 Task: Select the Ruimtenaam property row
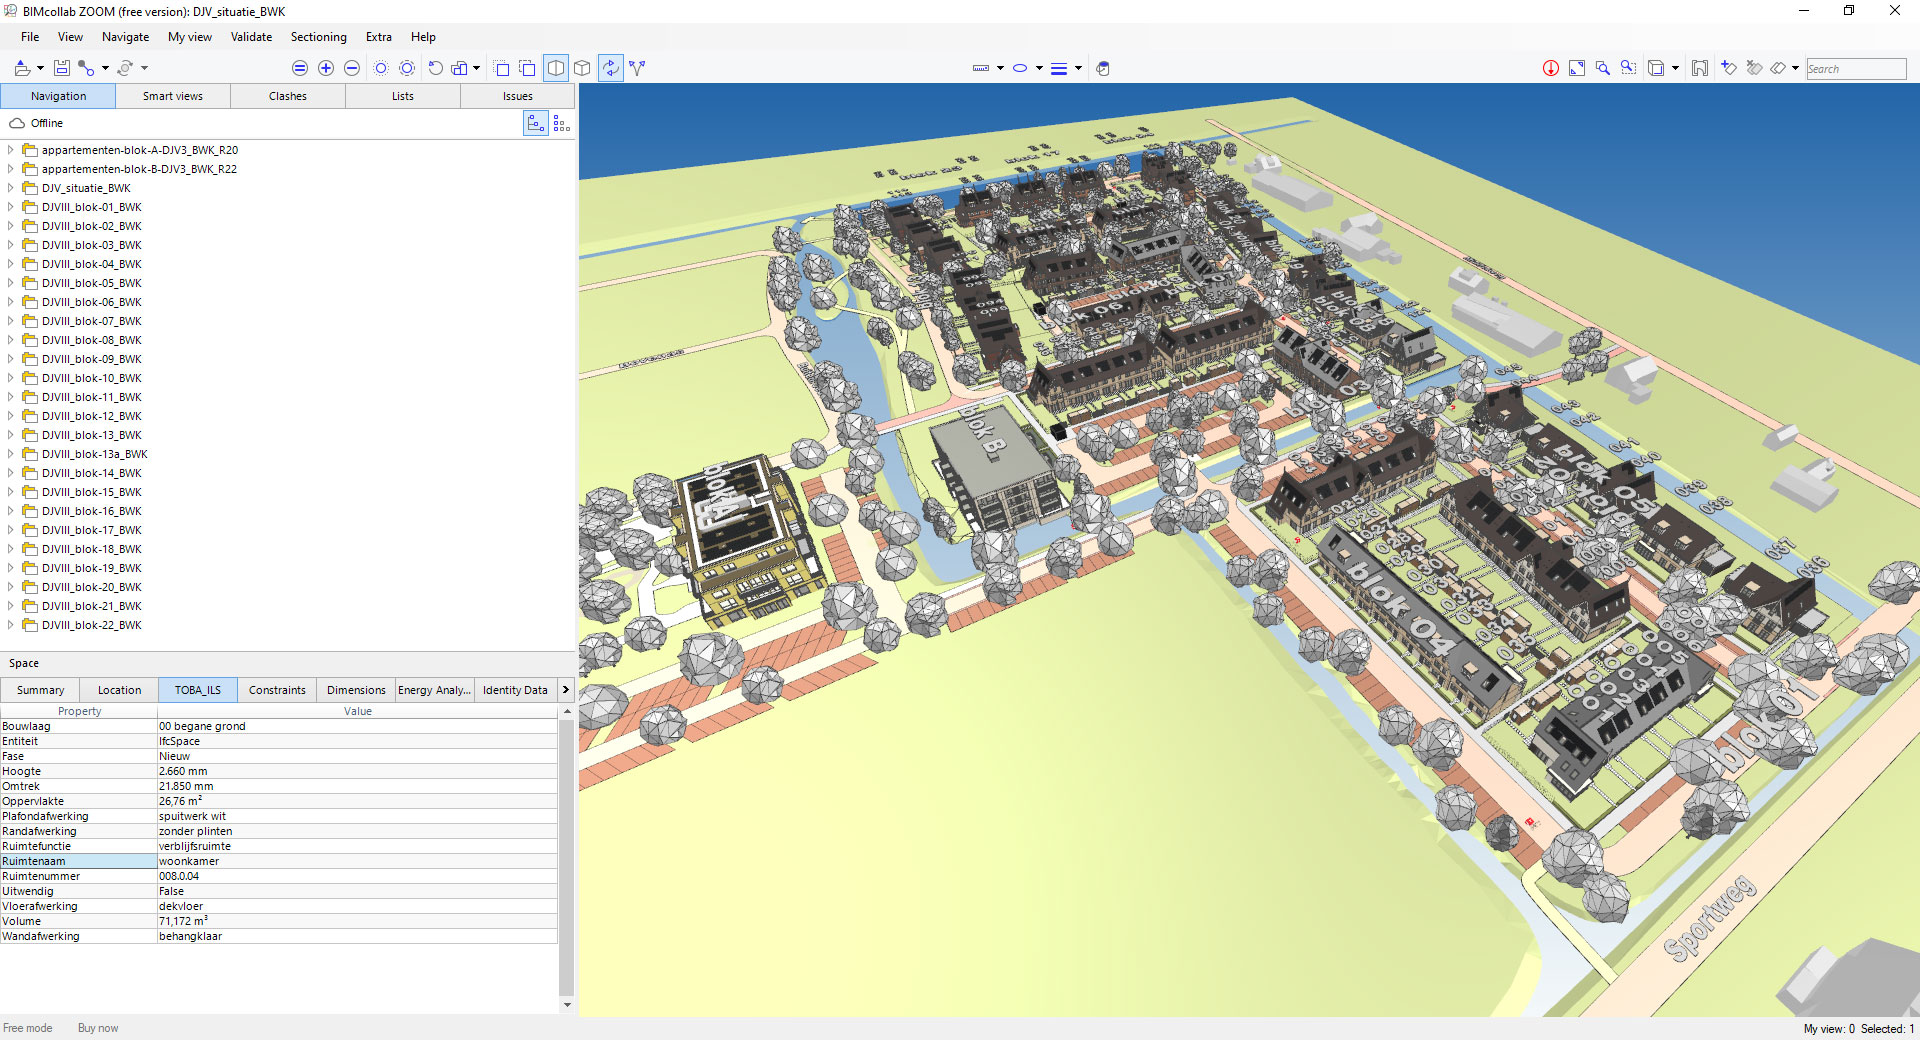coord(279,861)
